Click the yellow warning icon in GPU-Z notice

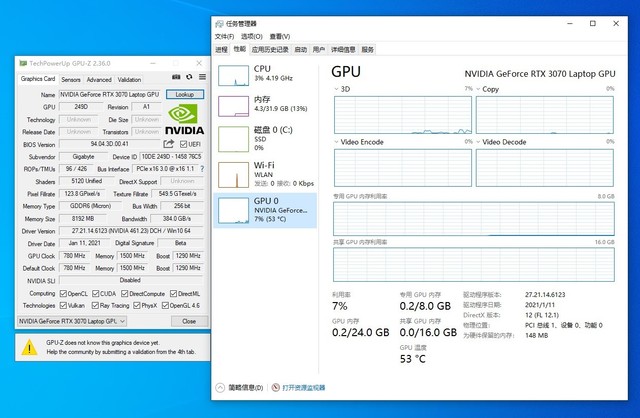point(29,347)
